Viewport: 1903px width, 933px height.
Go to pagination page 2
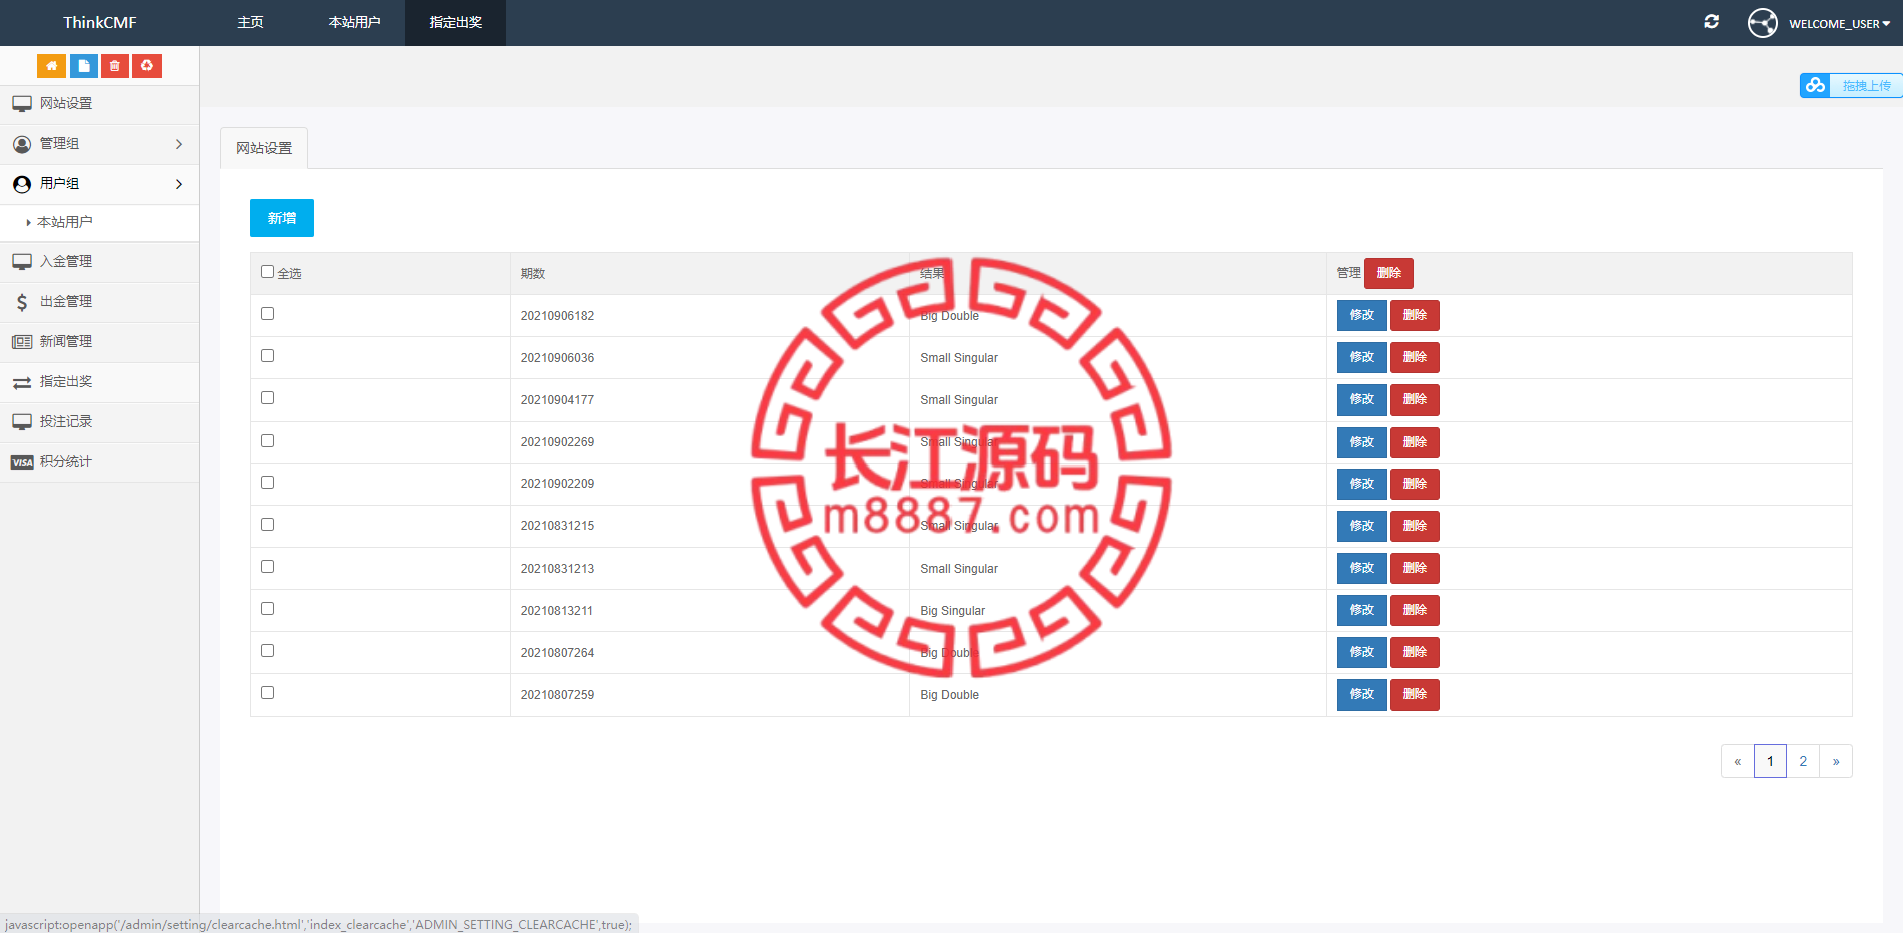point(1803,761)
